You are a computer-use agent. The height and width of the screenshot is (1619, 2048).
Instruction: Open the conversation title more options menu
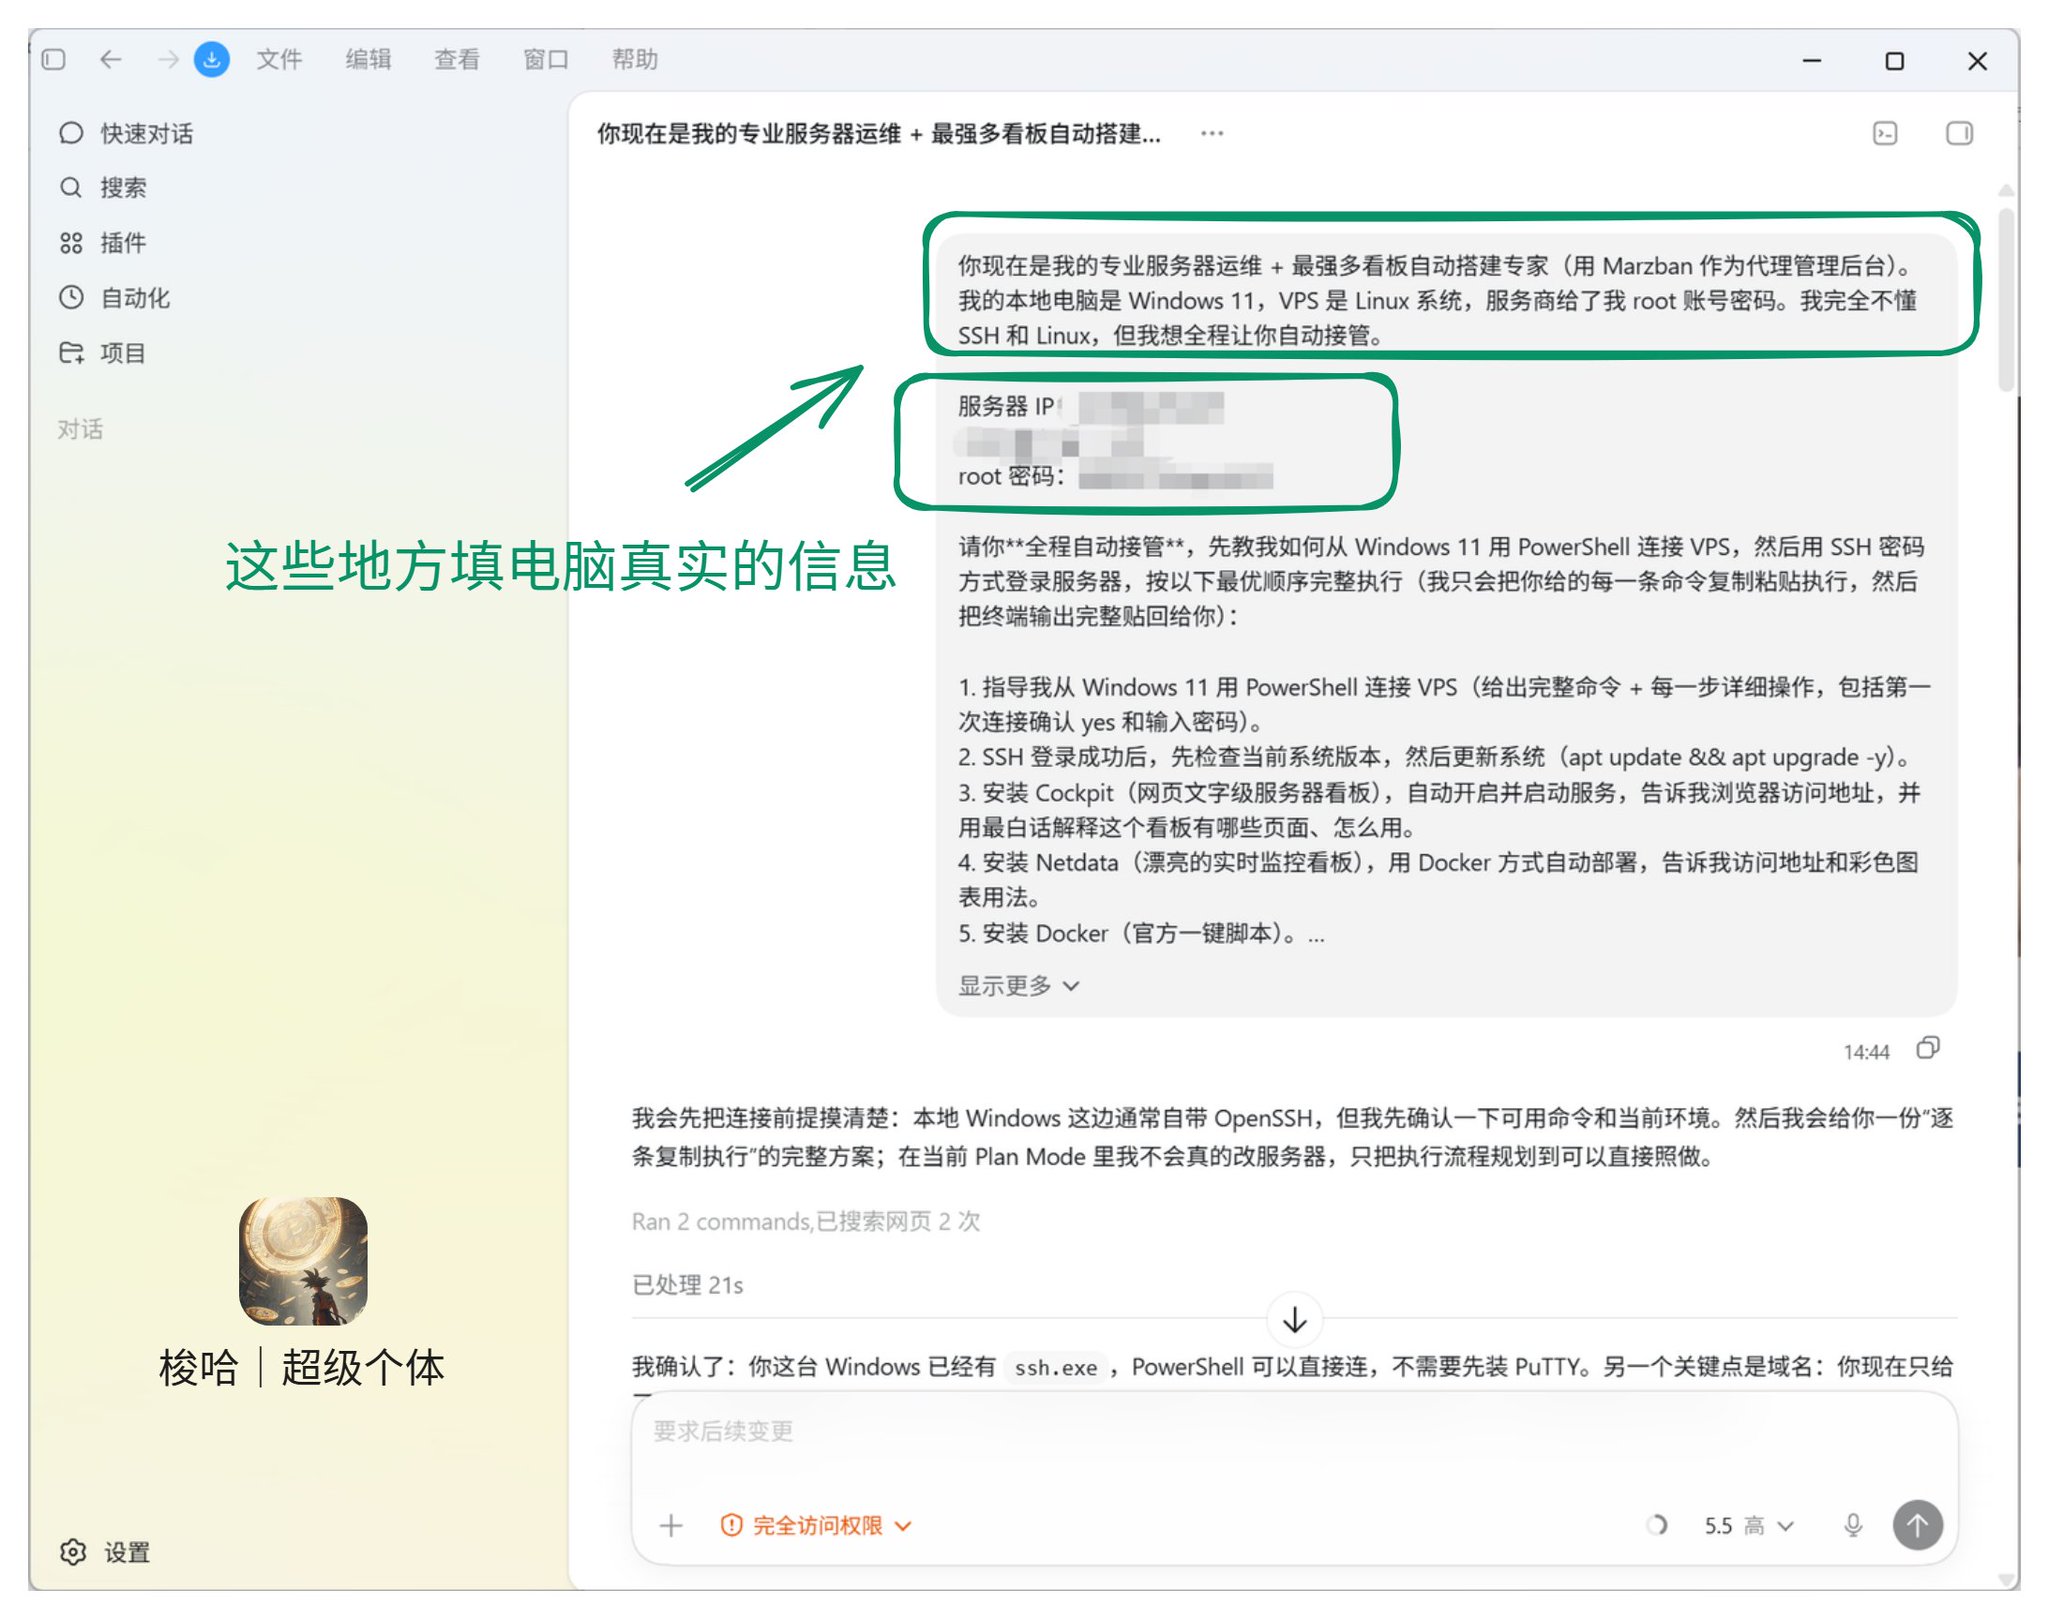click(x=1212, y=133)
